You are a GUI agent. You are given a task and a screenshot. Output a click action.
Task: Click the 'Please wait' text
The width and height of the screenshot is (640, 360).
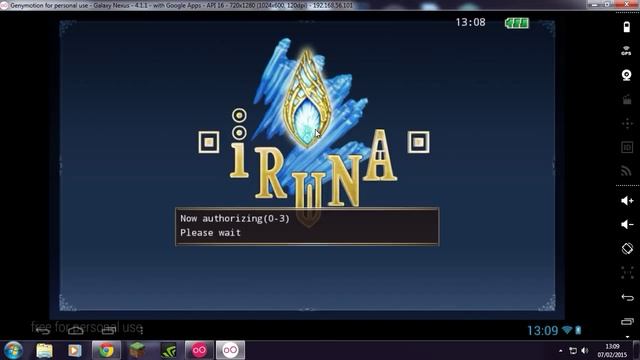coord(210,233)
